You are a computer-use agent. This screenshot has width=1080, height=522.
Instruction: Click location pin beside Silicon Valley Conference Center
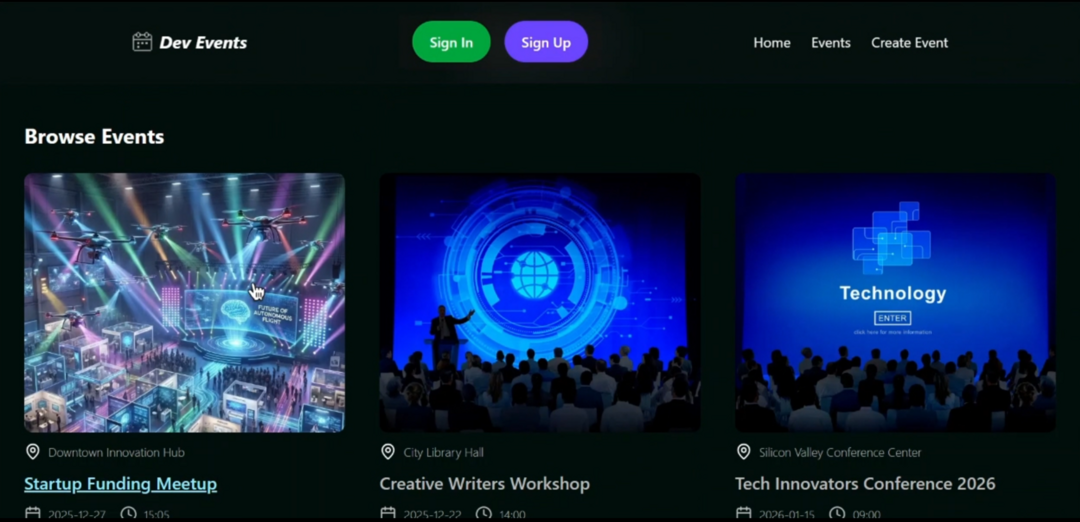pyautogui.click(x=743, y=452)
